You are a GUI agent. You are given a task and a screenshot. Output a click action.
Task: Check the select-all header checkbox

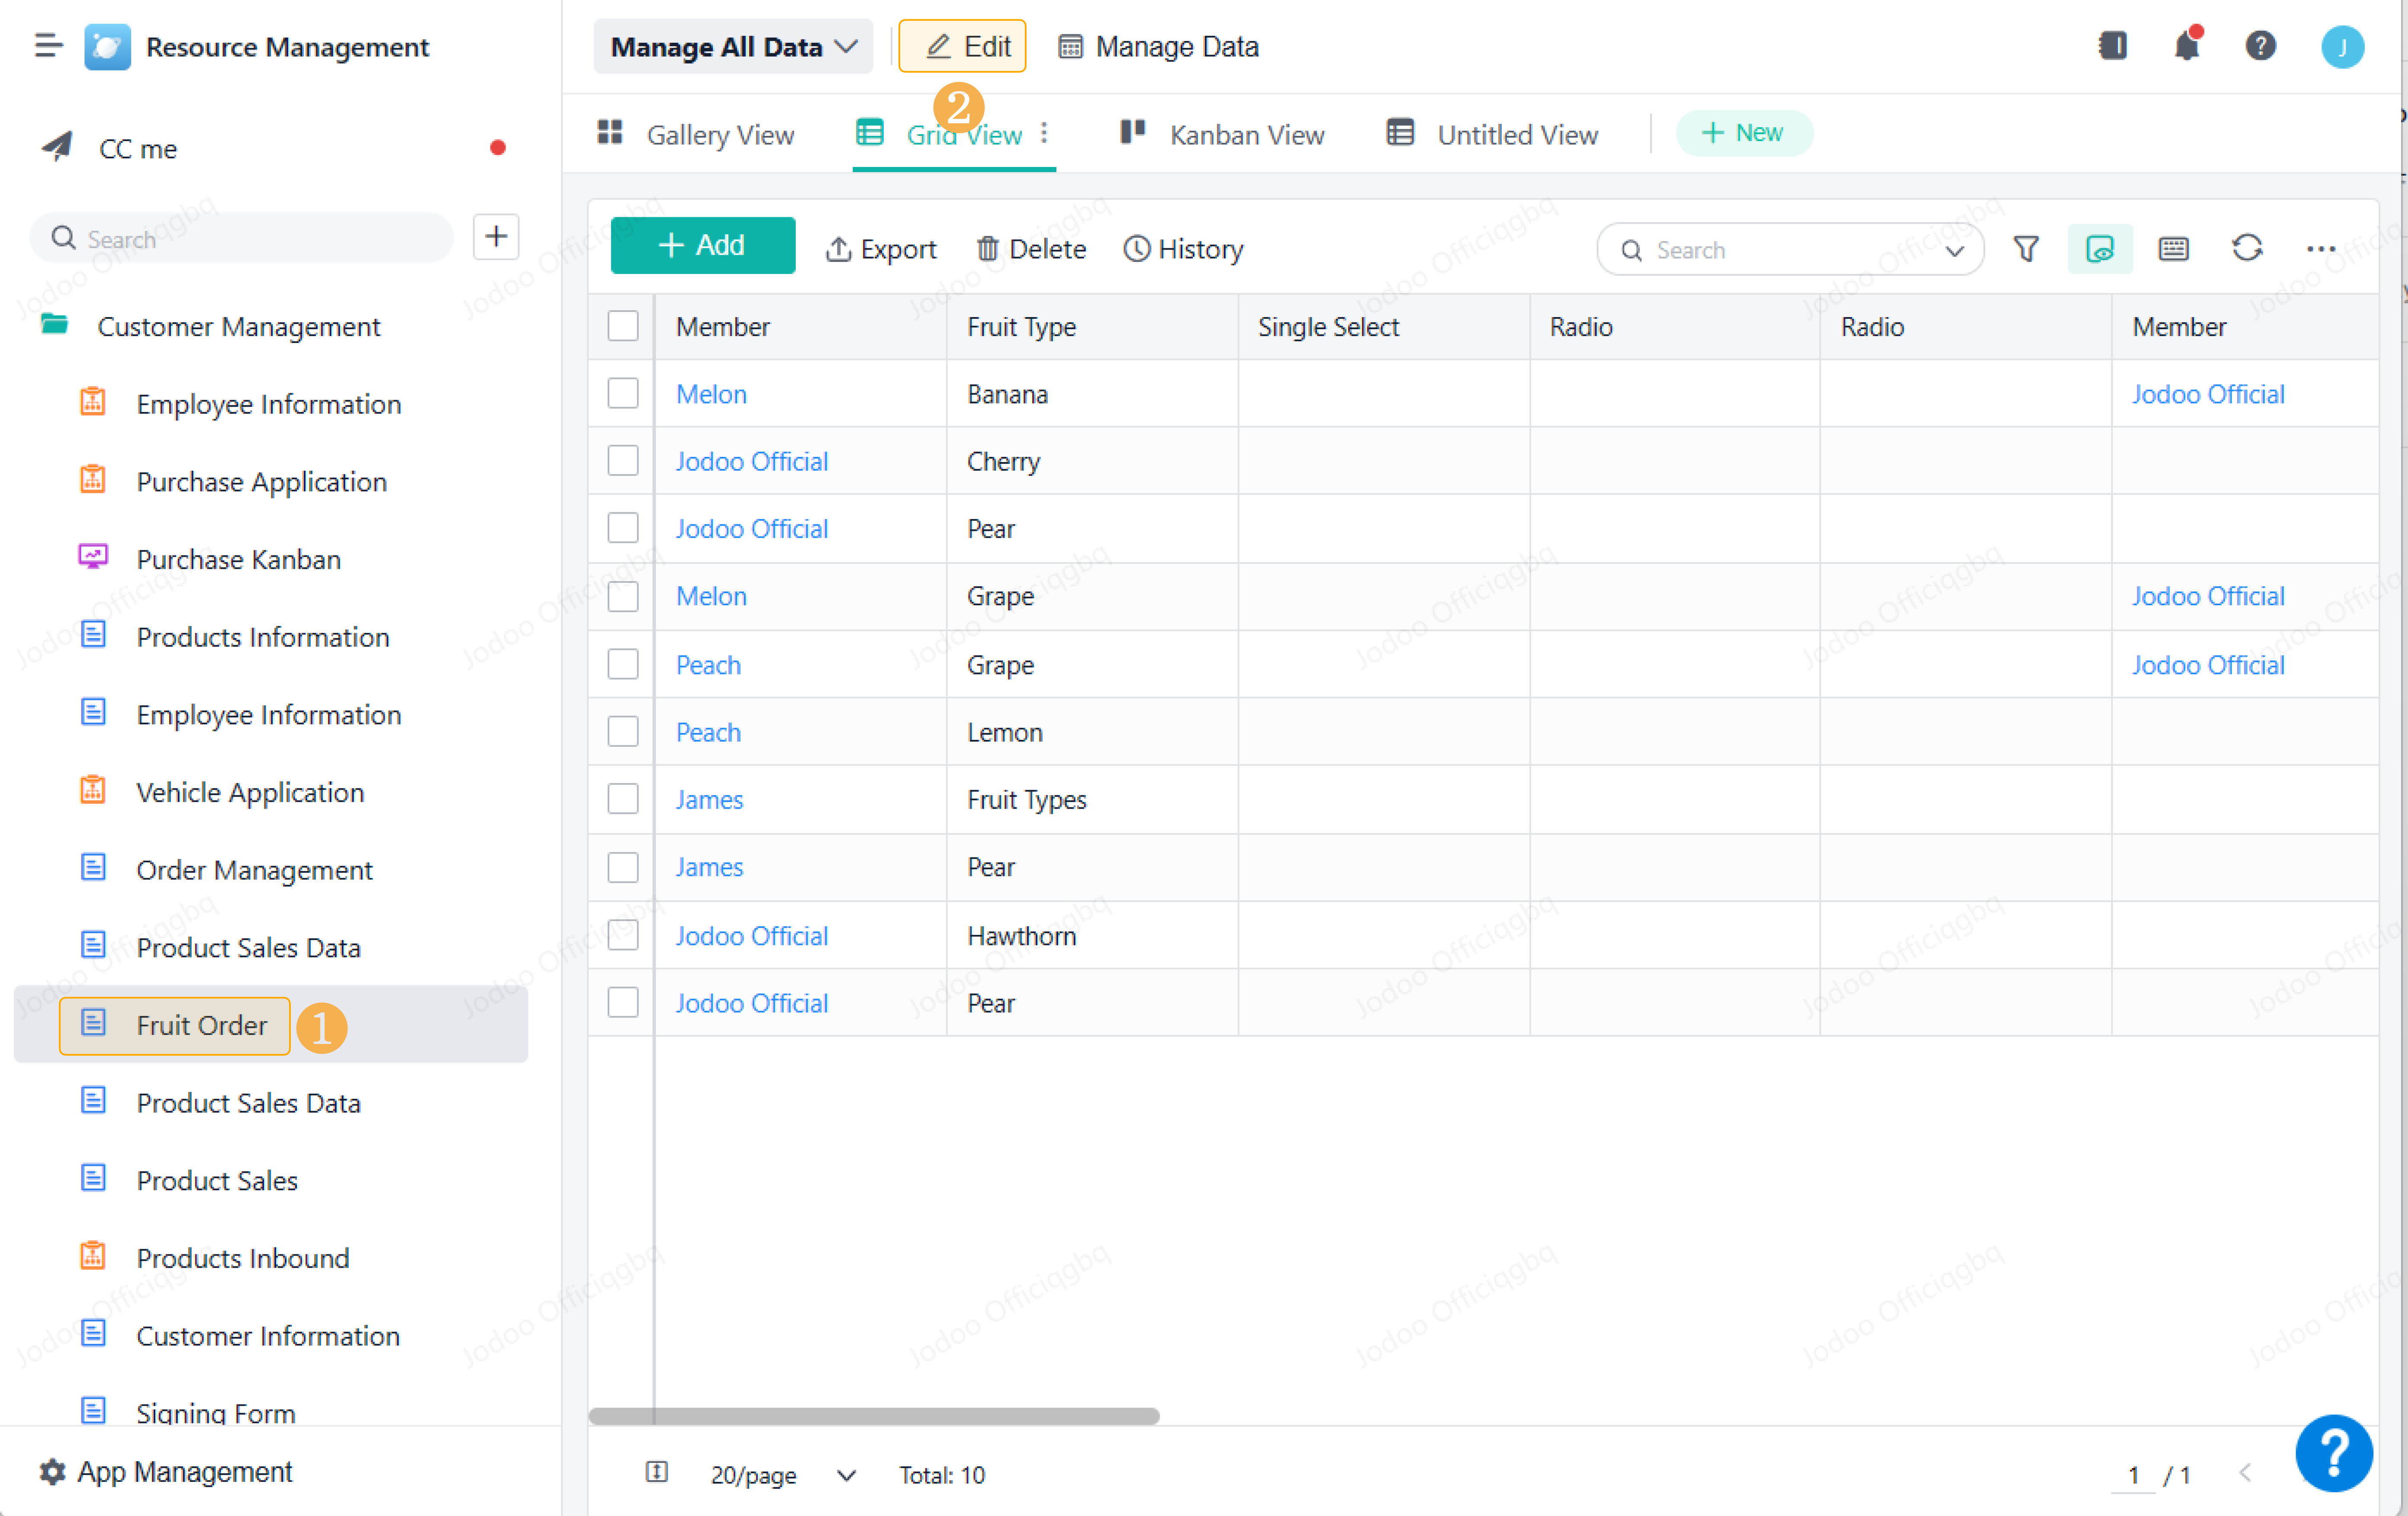pyautogui.click(x=623, y=326)
